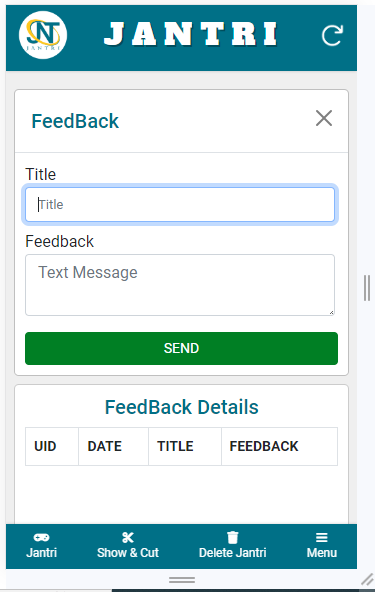The width and height of the screenshot is (375, 592).
Task: Select the TITLE column header
Action: point(175,446)
